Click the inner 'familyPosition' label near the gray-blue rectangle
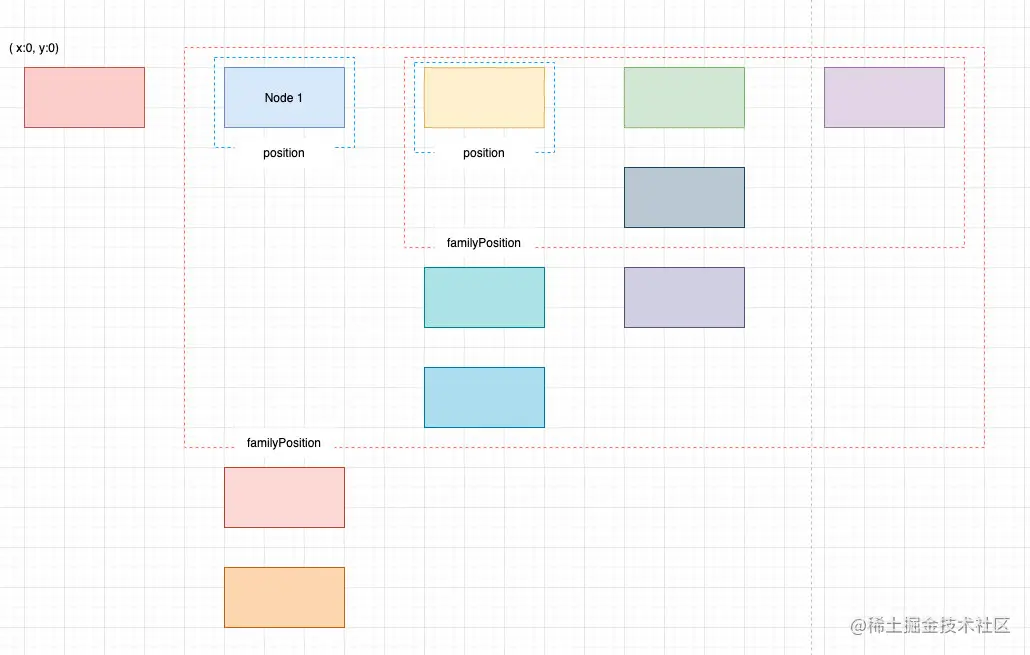 (x=483, y=243)
